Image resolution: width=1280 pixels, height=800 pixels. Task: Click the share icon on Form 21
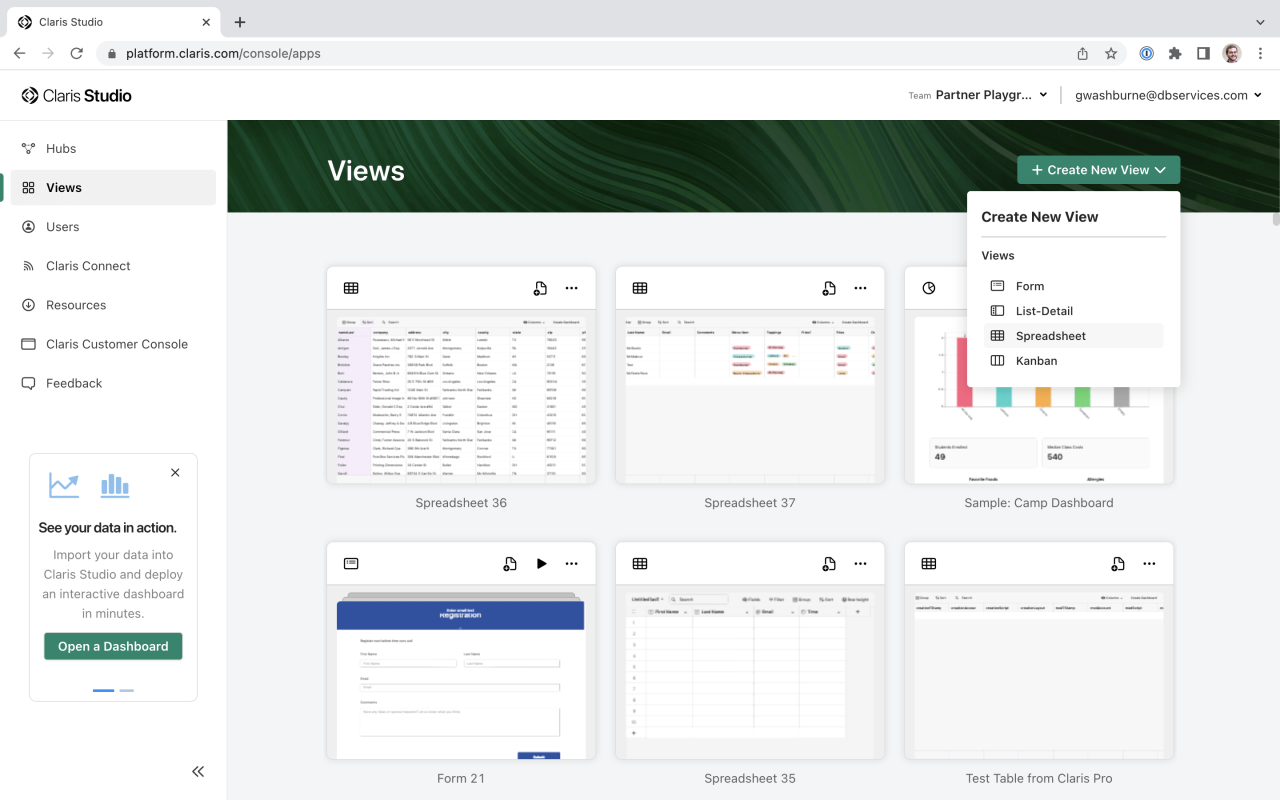click(x=510, y=564)
